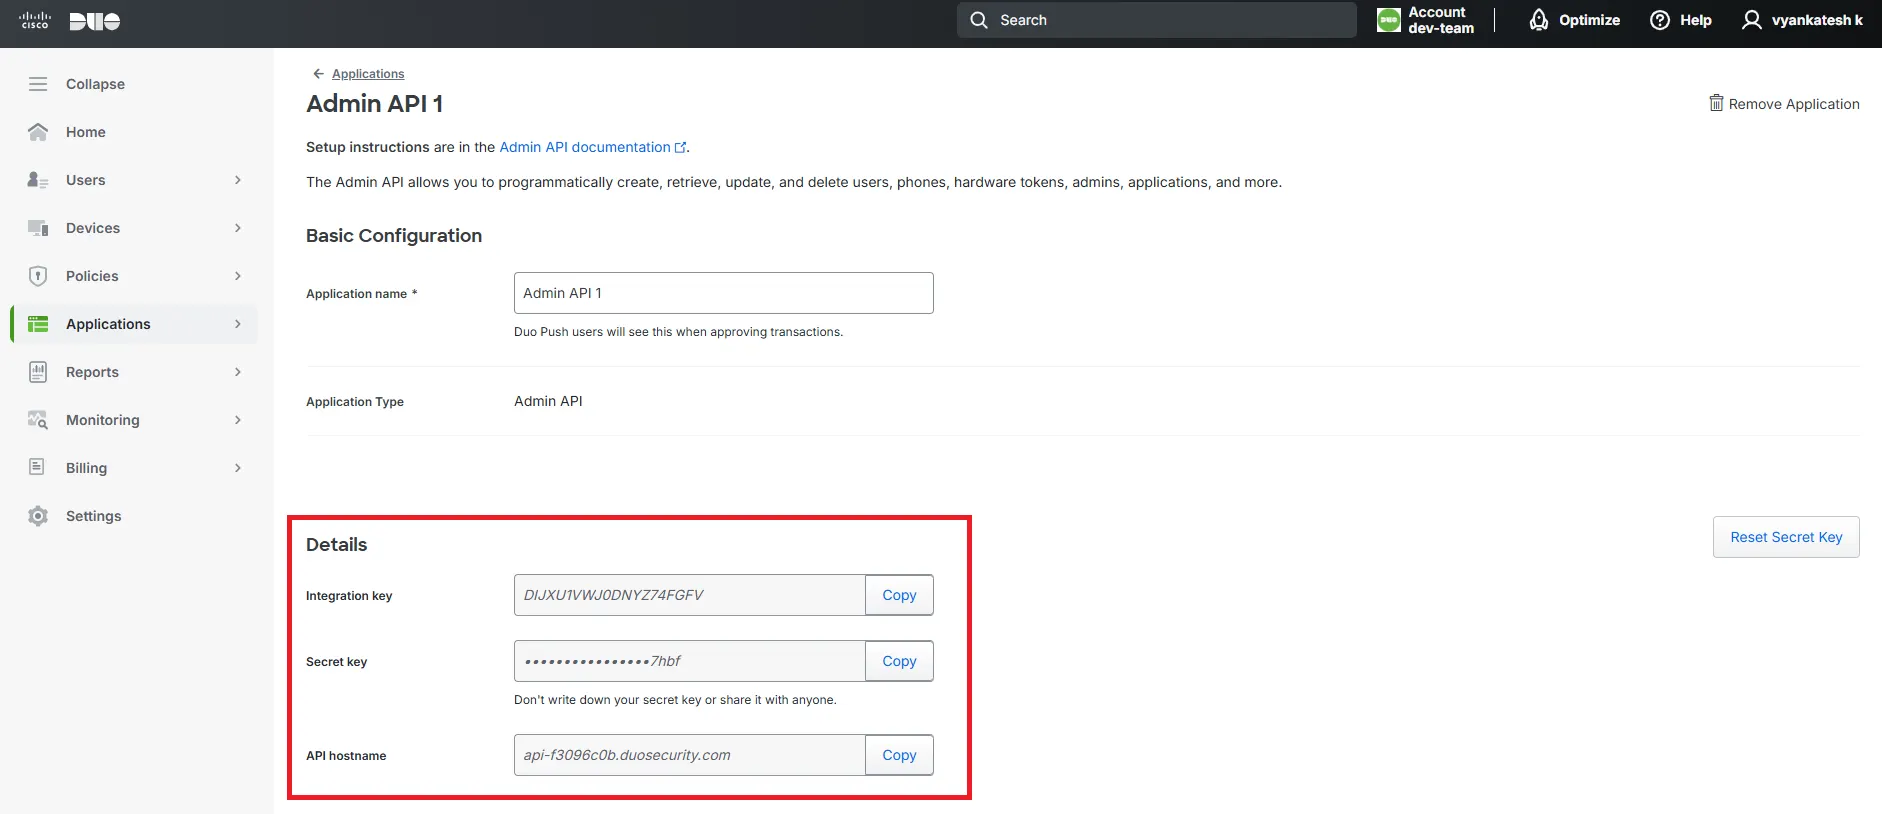Click the back arrow beside Applications

[318, 74]
